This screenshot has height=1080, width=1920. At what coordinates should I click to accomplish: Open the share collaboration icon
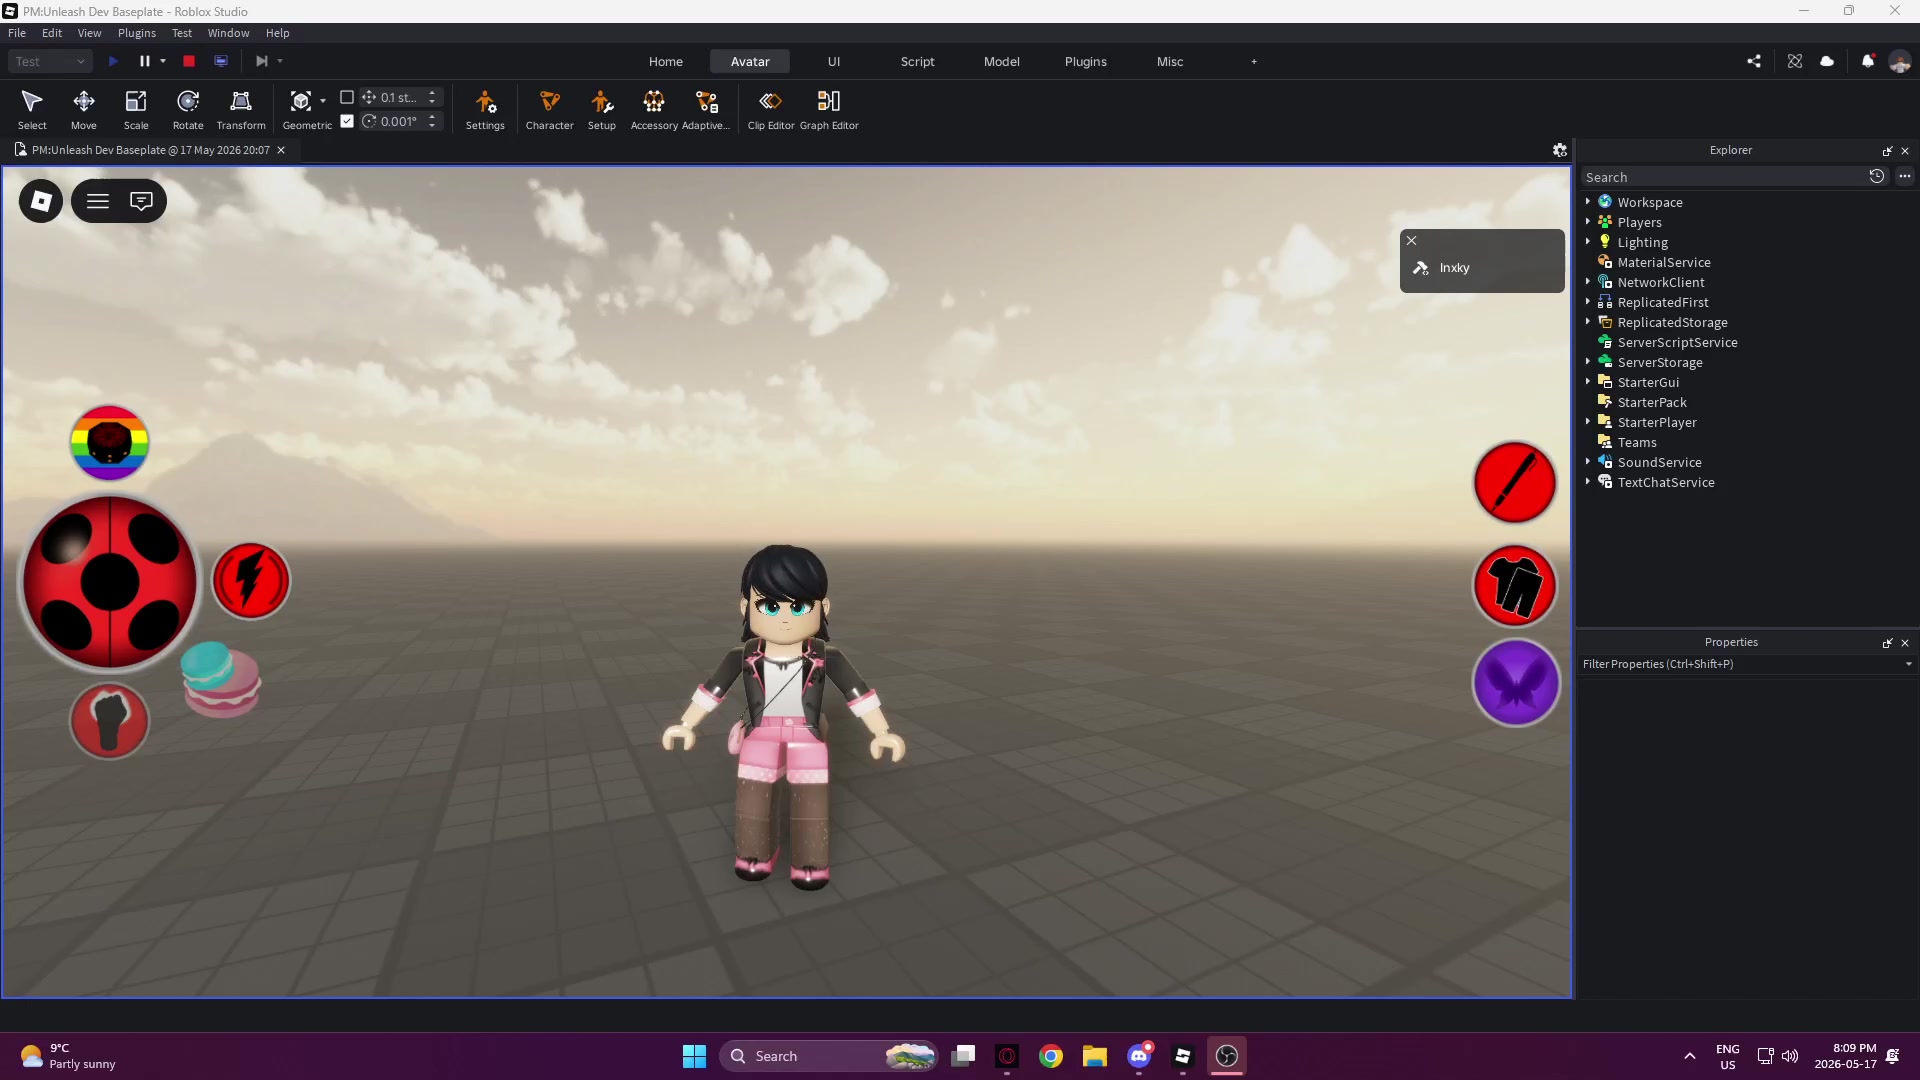click(x=1754, y=61)
